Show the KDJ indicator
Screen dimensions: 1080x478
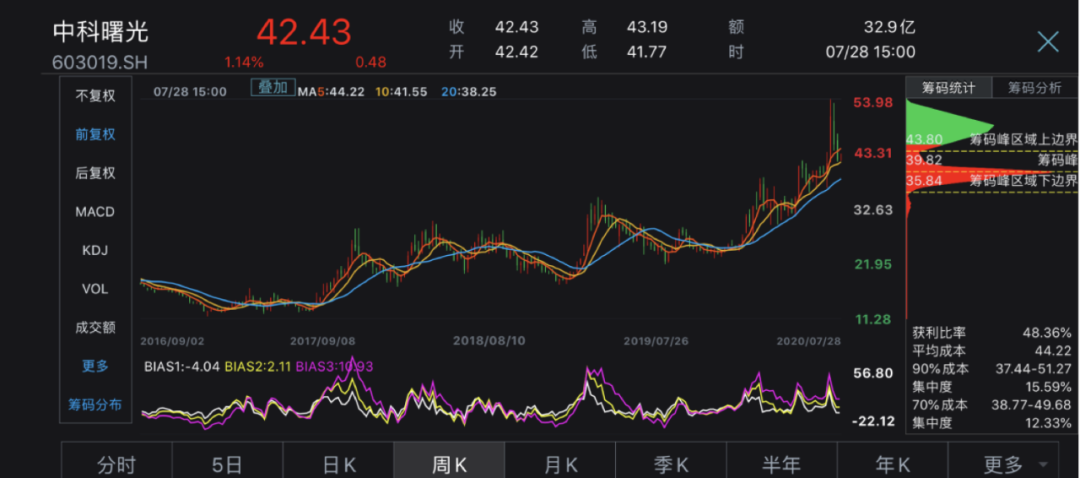tap(95, 250)
